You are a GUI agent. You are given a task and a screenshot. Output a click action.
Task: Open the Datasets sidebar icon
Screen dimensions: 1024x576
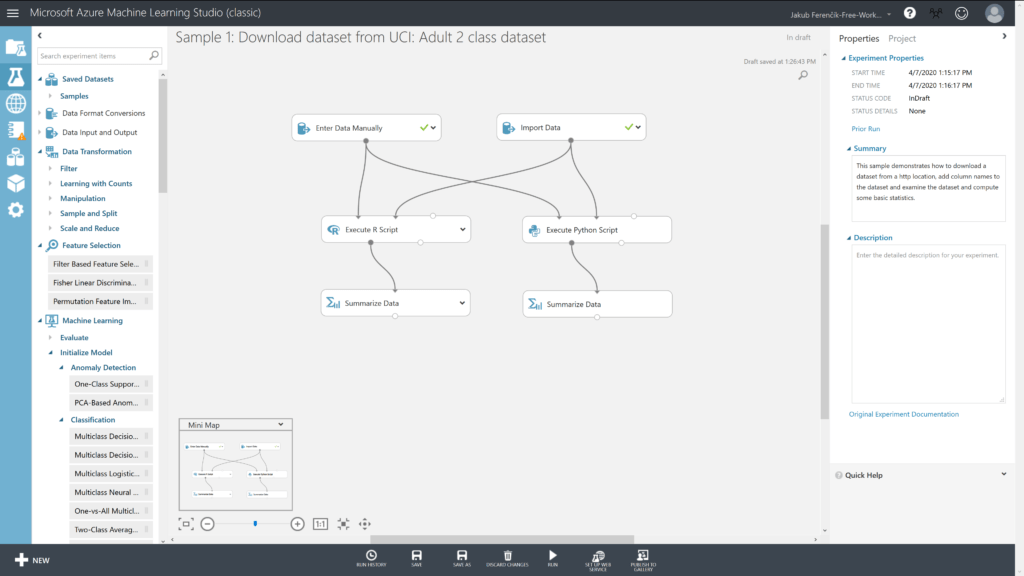coord(16,157)
